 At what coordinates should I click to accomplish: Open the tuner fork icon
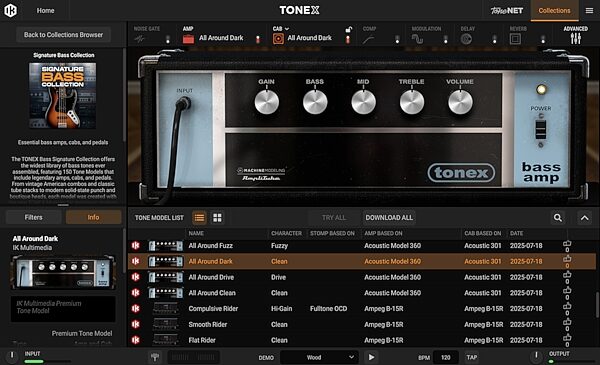pyautogui.click(x=155, y=357)
